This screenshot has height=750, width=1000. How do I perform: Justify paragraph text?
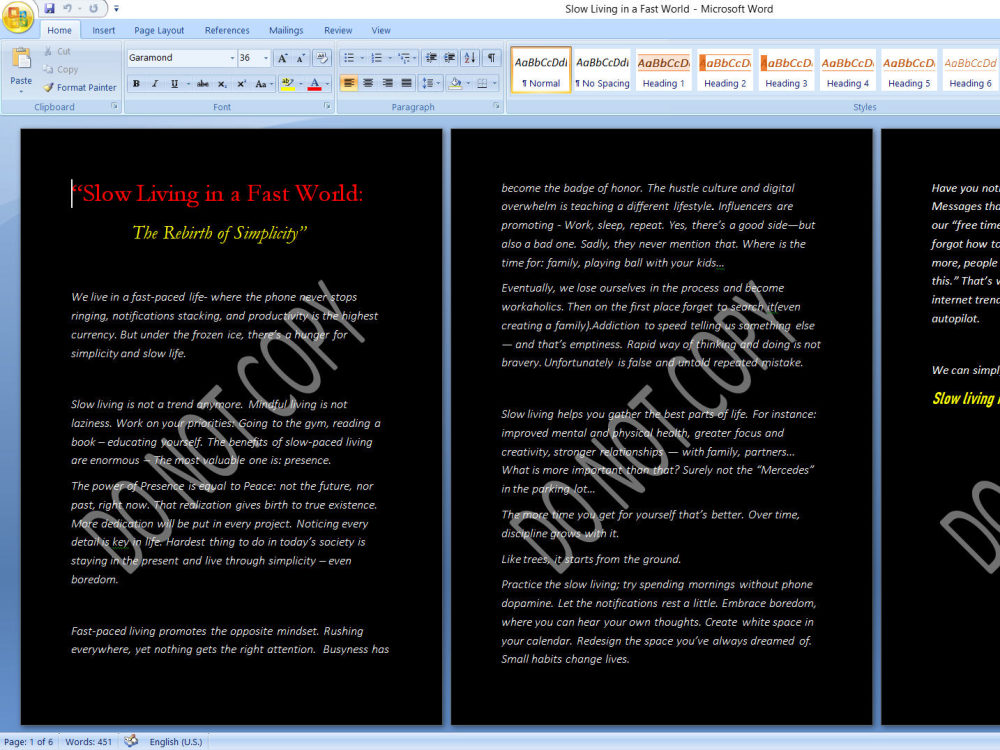coord(406,84)
